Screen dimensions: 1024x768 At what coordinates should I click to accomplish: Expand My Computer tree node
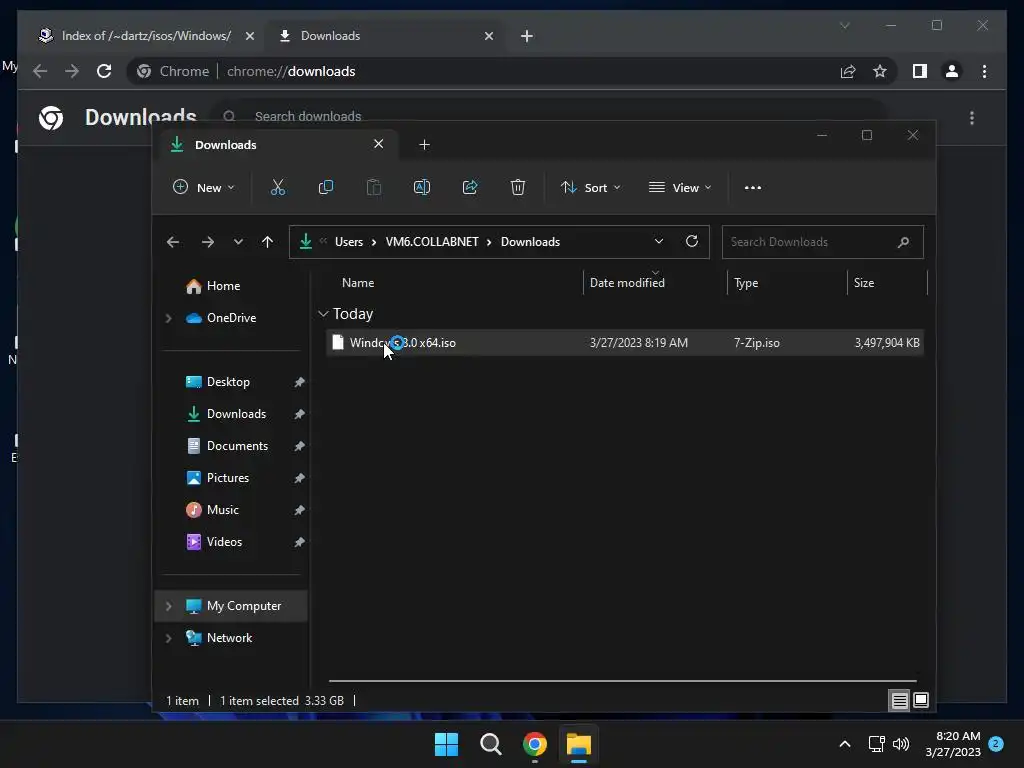point(168,606)
